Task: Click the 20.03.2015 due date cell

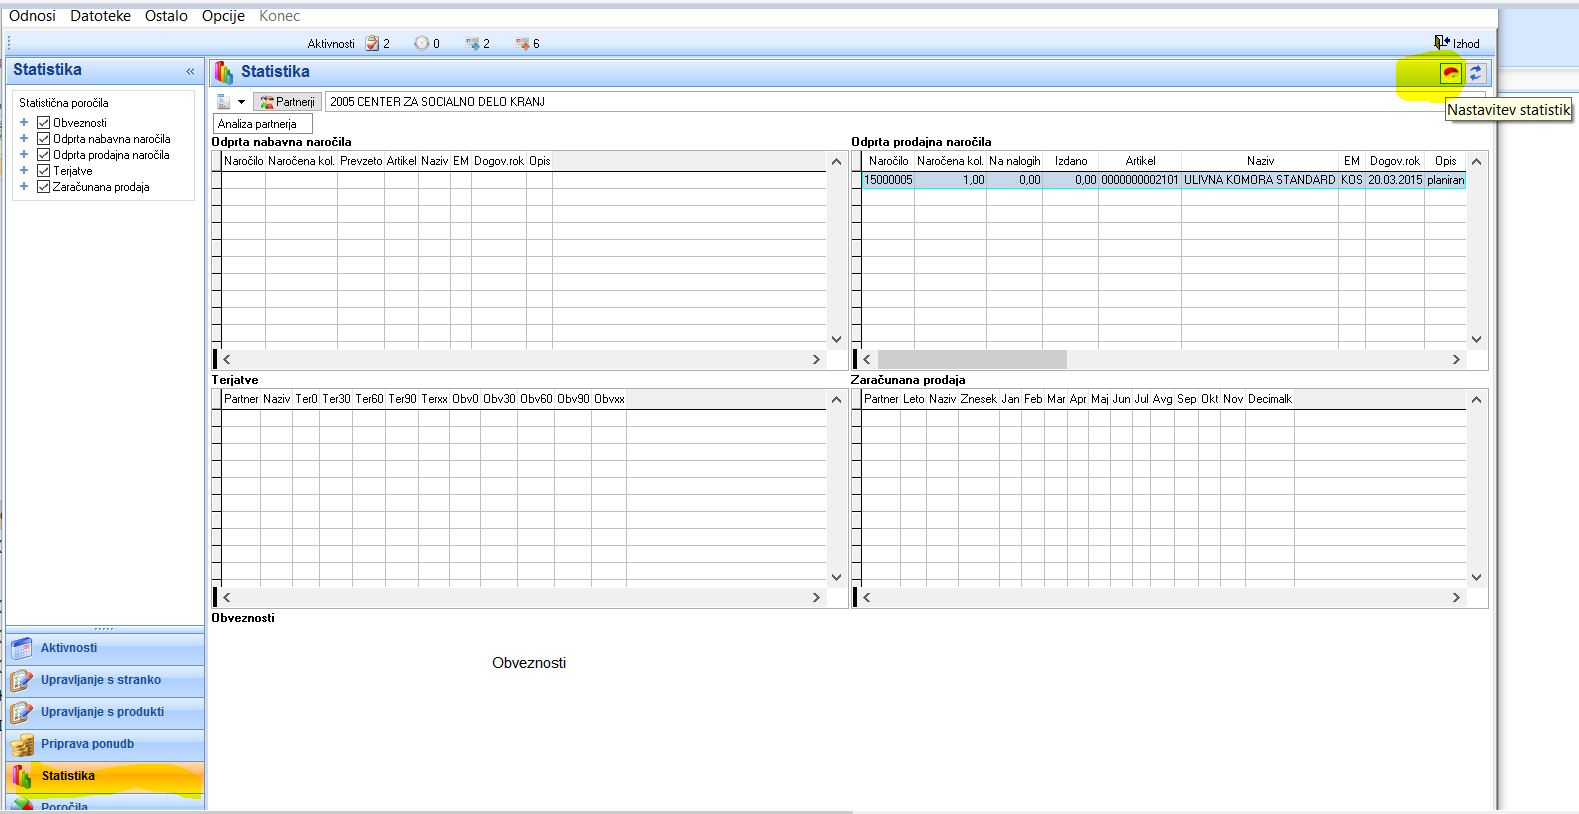Action: click(1395, 180)
